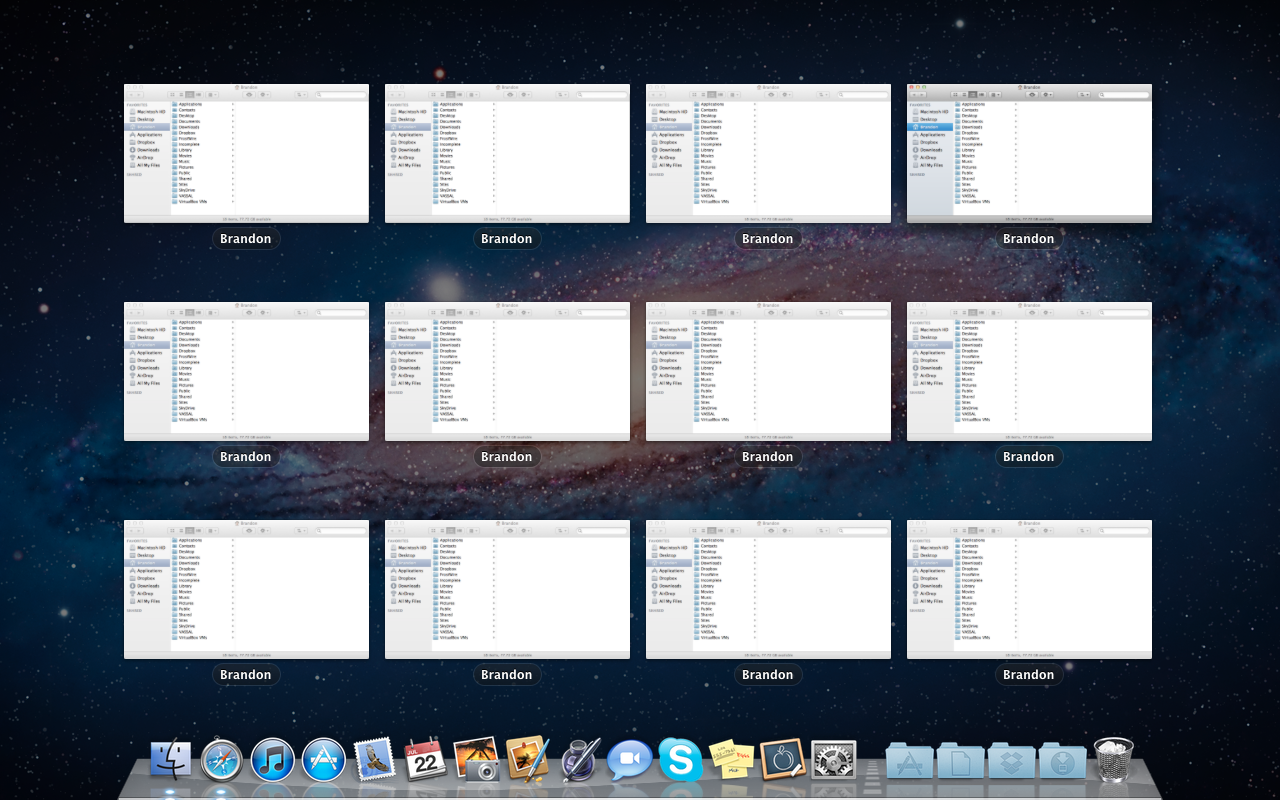Open the Calendar icon showing 22
Image resolution: width=1280 pixels, height=800 pixels.
point(425,761)
